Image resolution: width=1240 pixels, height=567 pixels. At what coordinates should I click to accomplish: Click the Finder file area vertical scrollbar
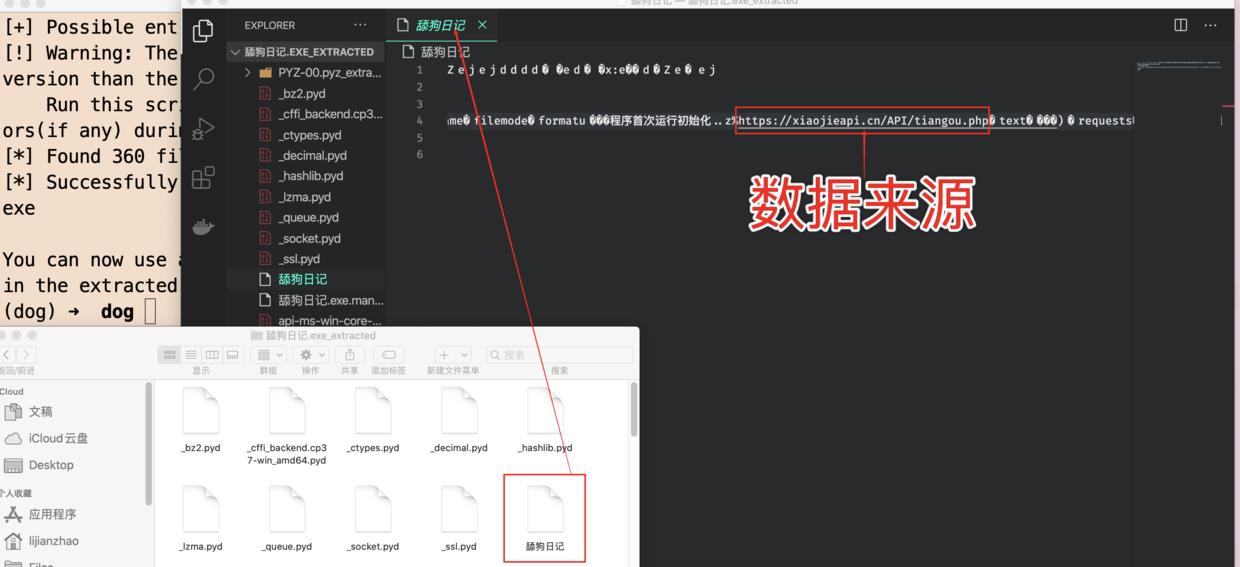[x=633, y=410]
